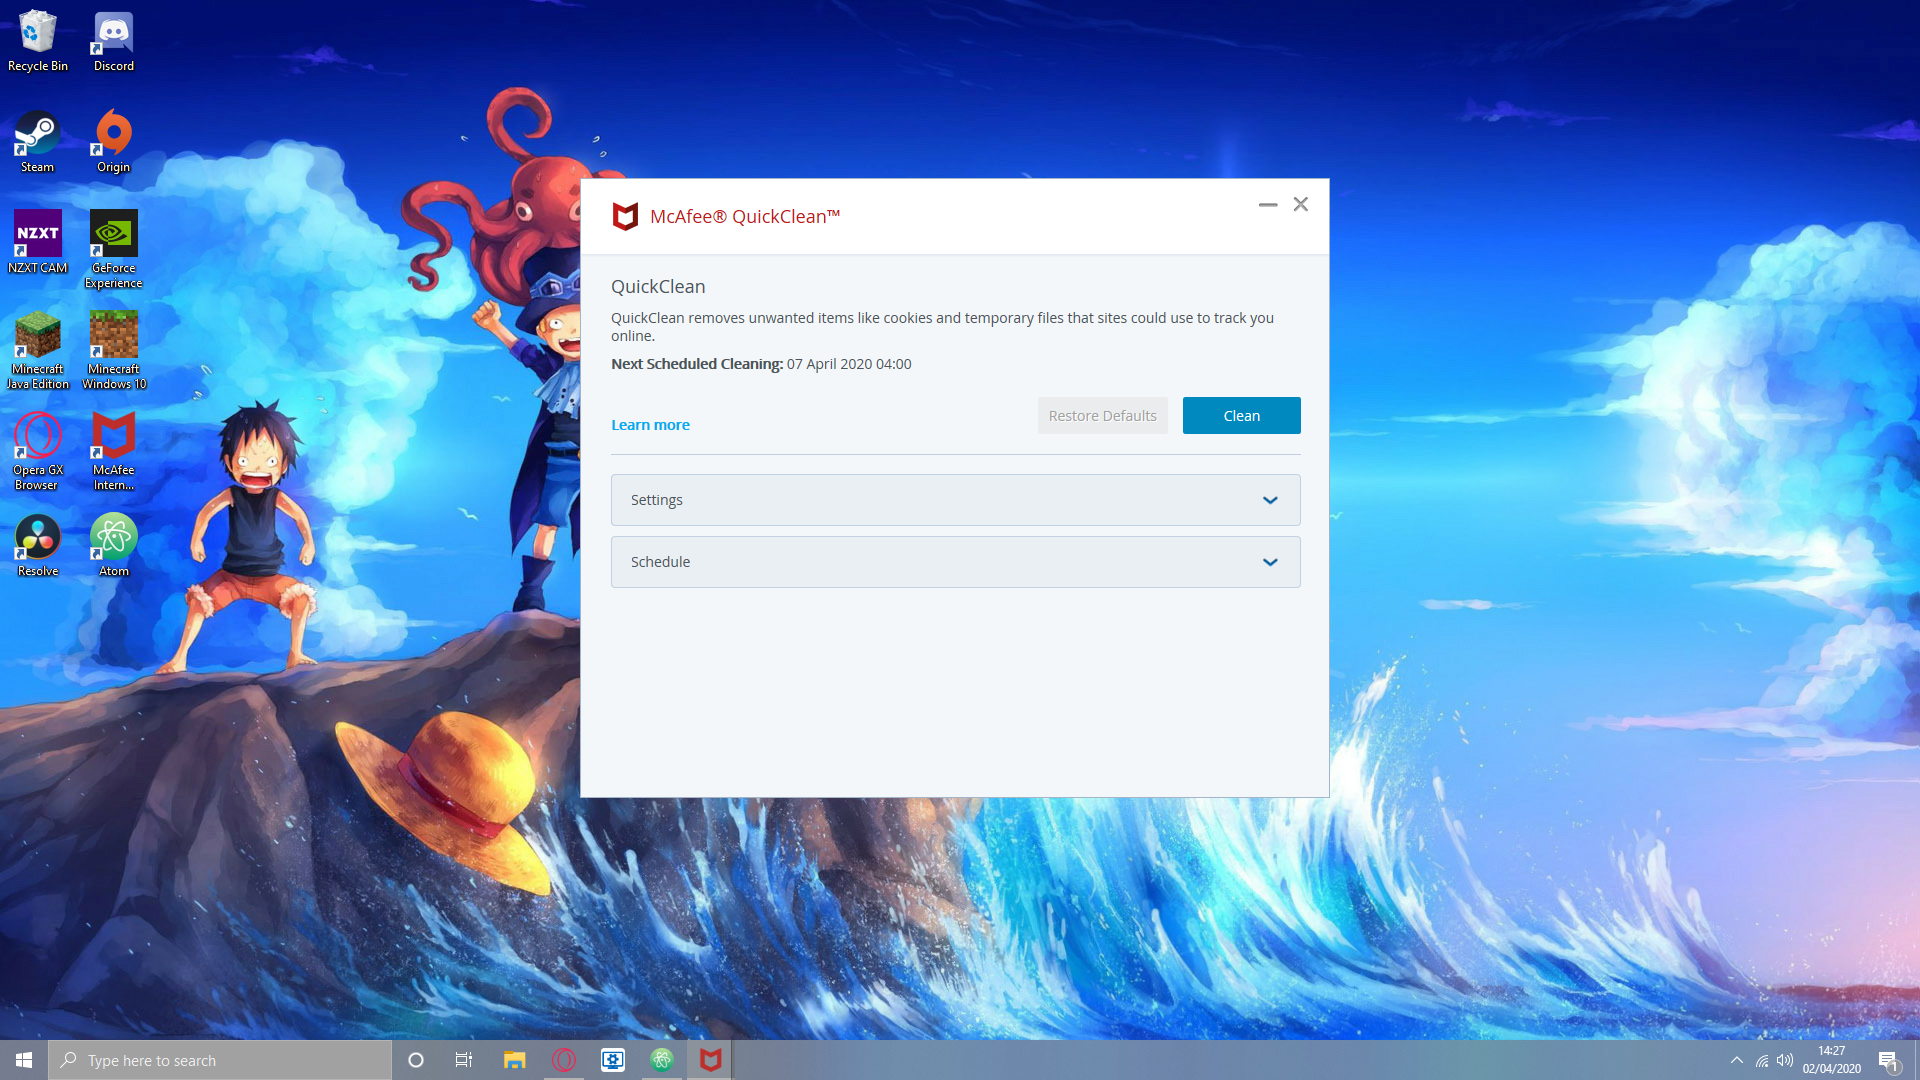
Task: Expand the Schedule section chevron
Action: (x=1270, y=562)
